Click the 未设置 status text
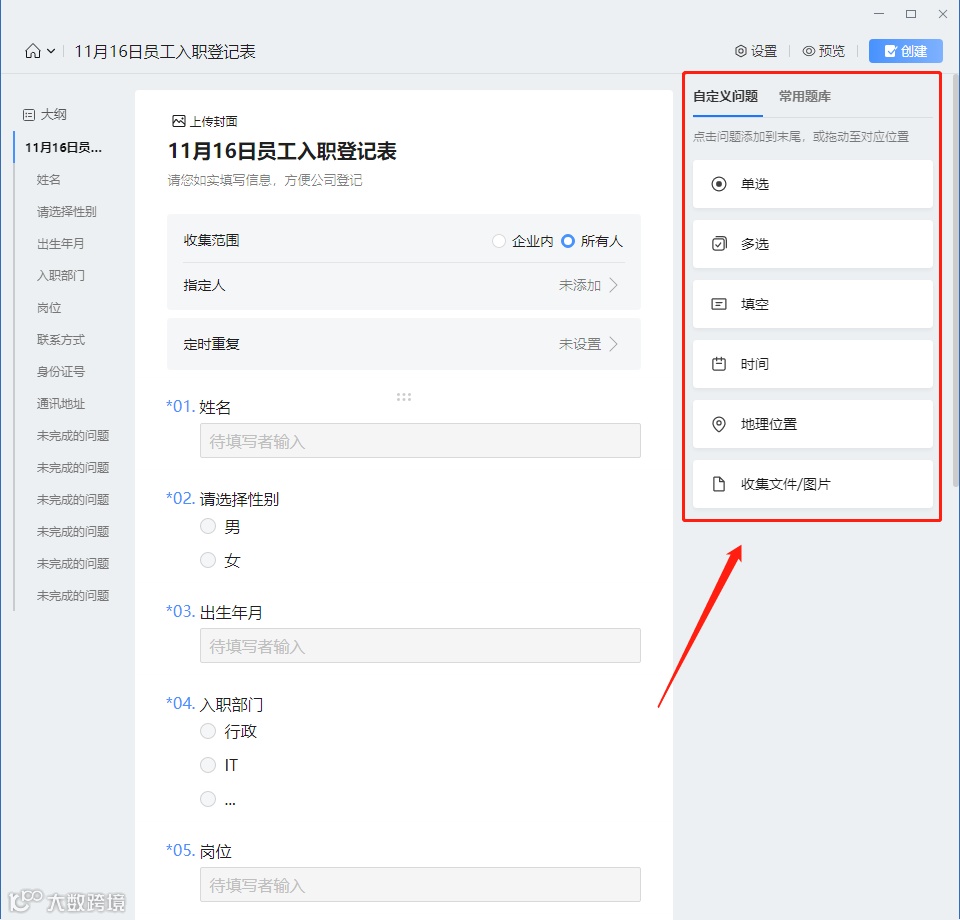 [x=579, y=345]
